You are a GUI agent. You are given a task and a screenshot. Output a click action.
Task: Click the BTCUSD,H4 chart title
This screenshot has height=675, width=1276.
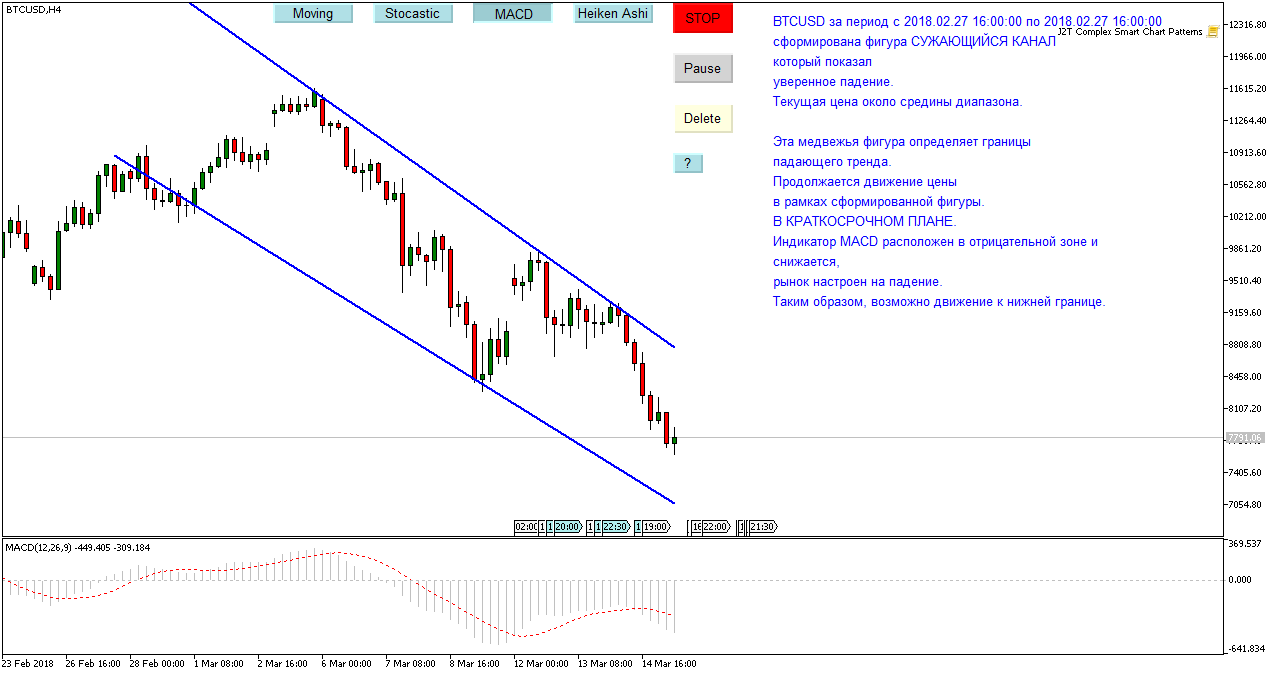coord(33,9)
